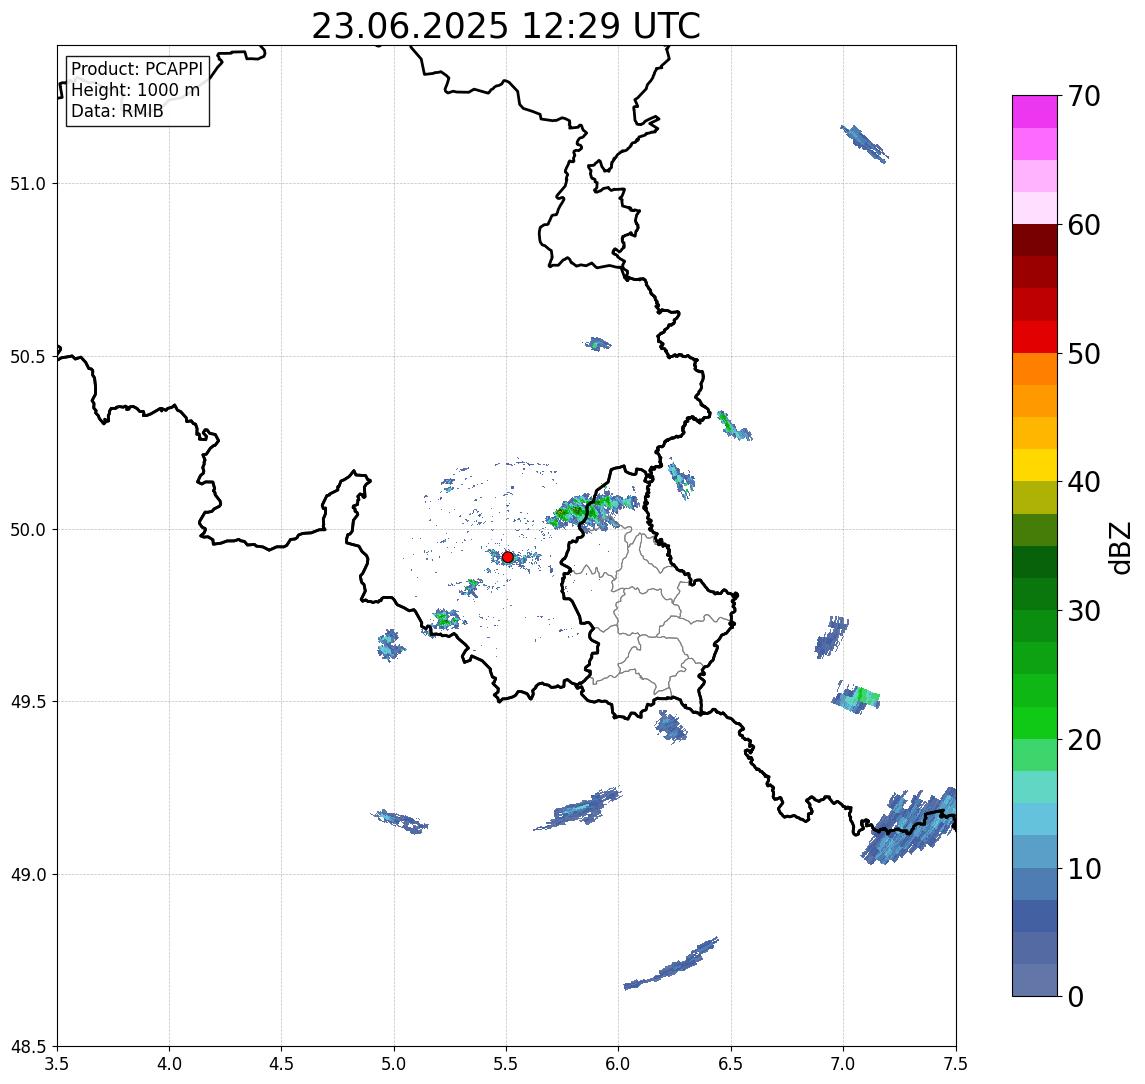The width and height of the screenshot is (1145, 1084).
Task: Click the elongated echo streak near 48.75 latitude
Action: (x=672, y=964)
